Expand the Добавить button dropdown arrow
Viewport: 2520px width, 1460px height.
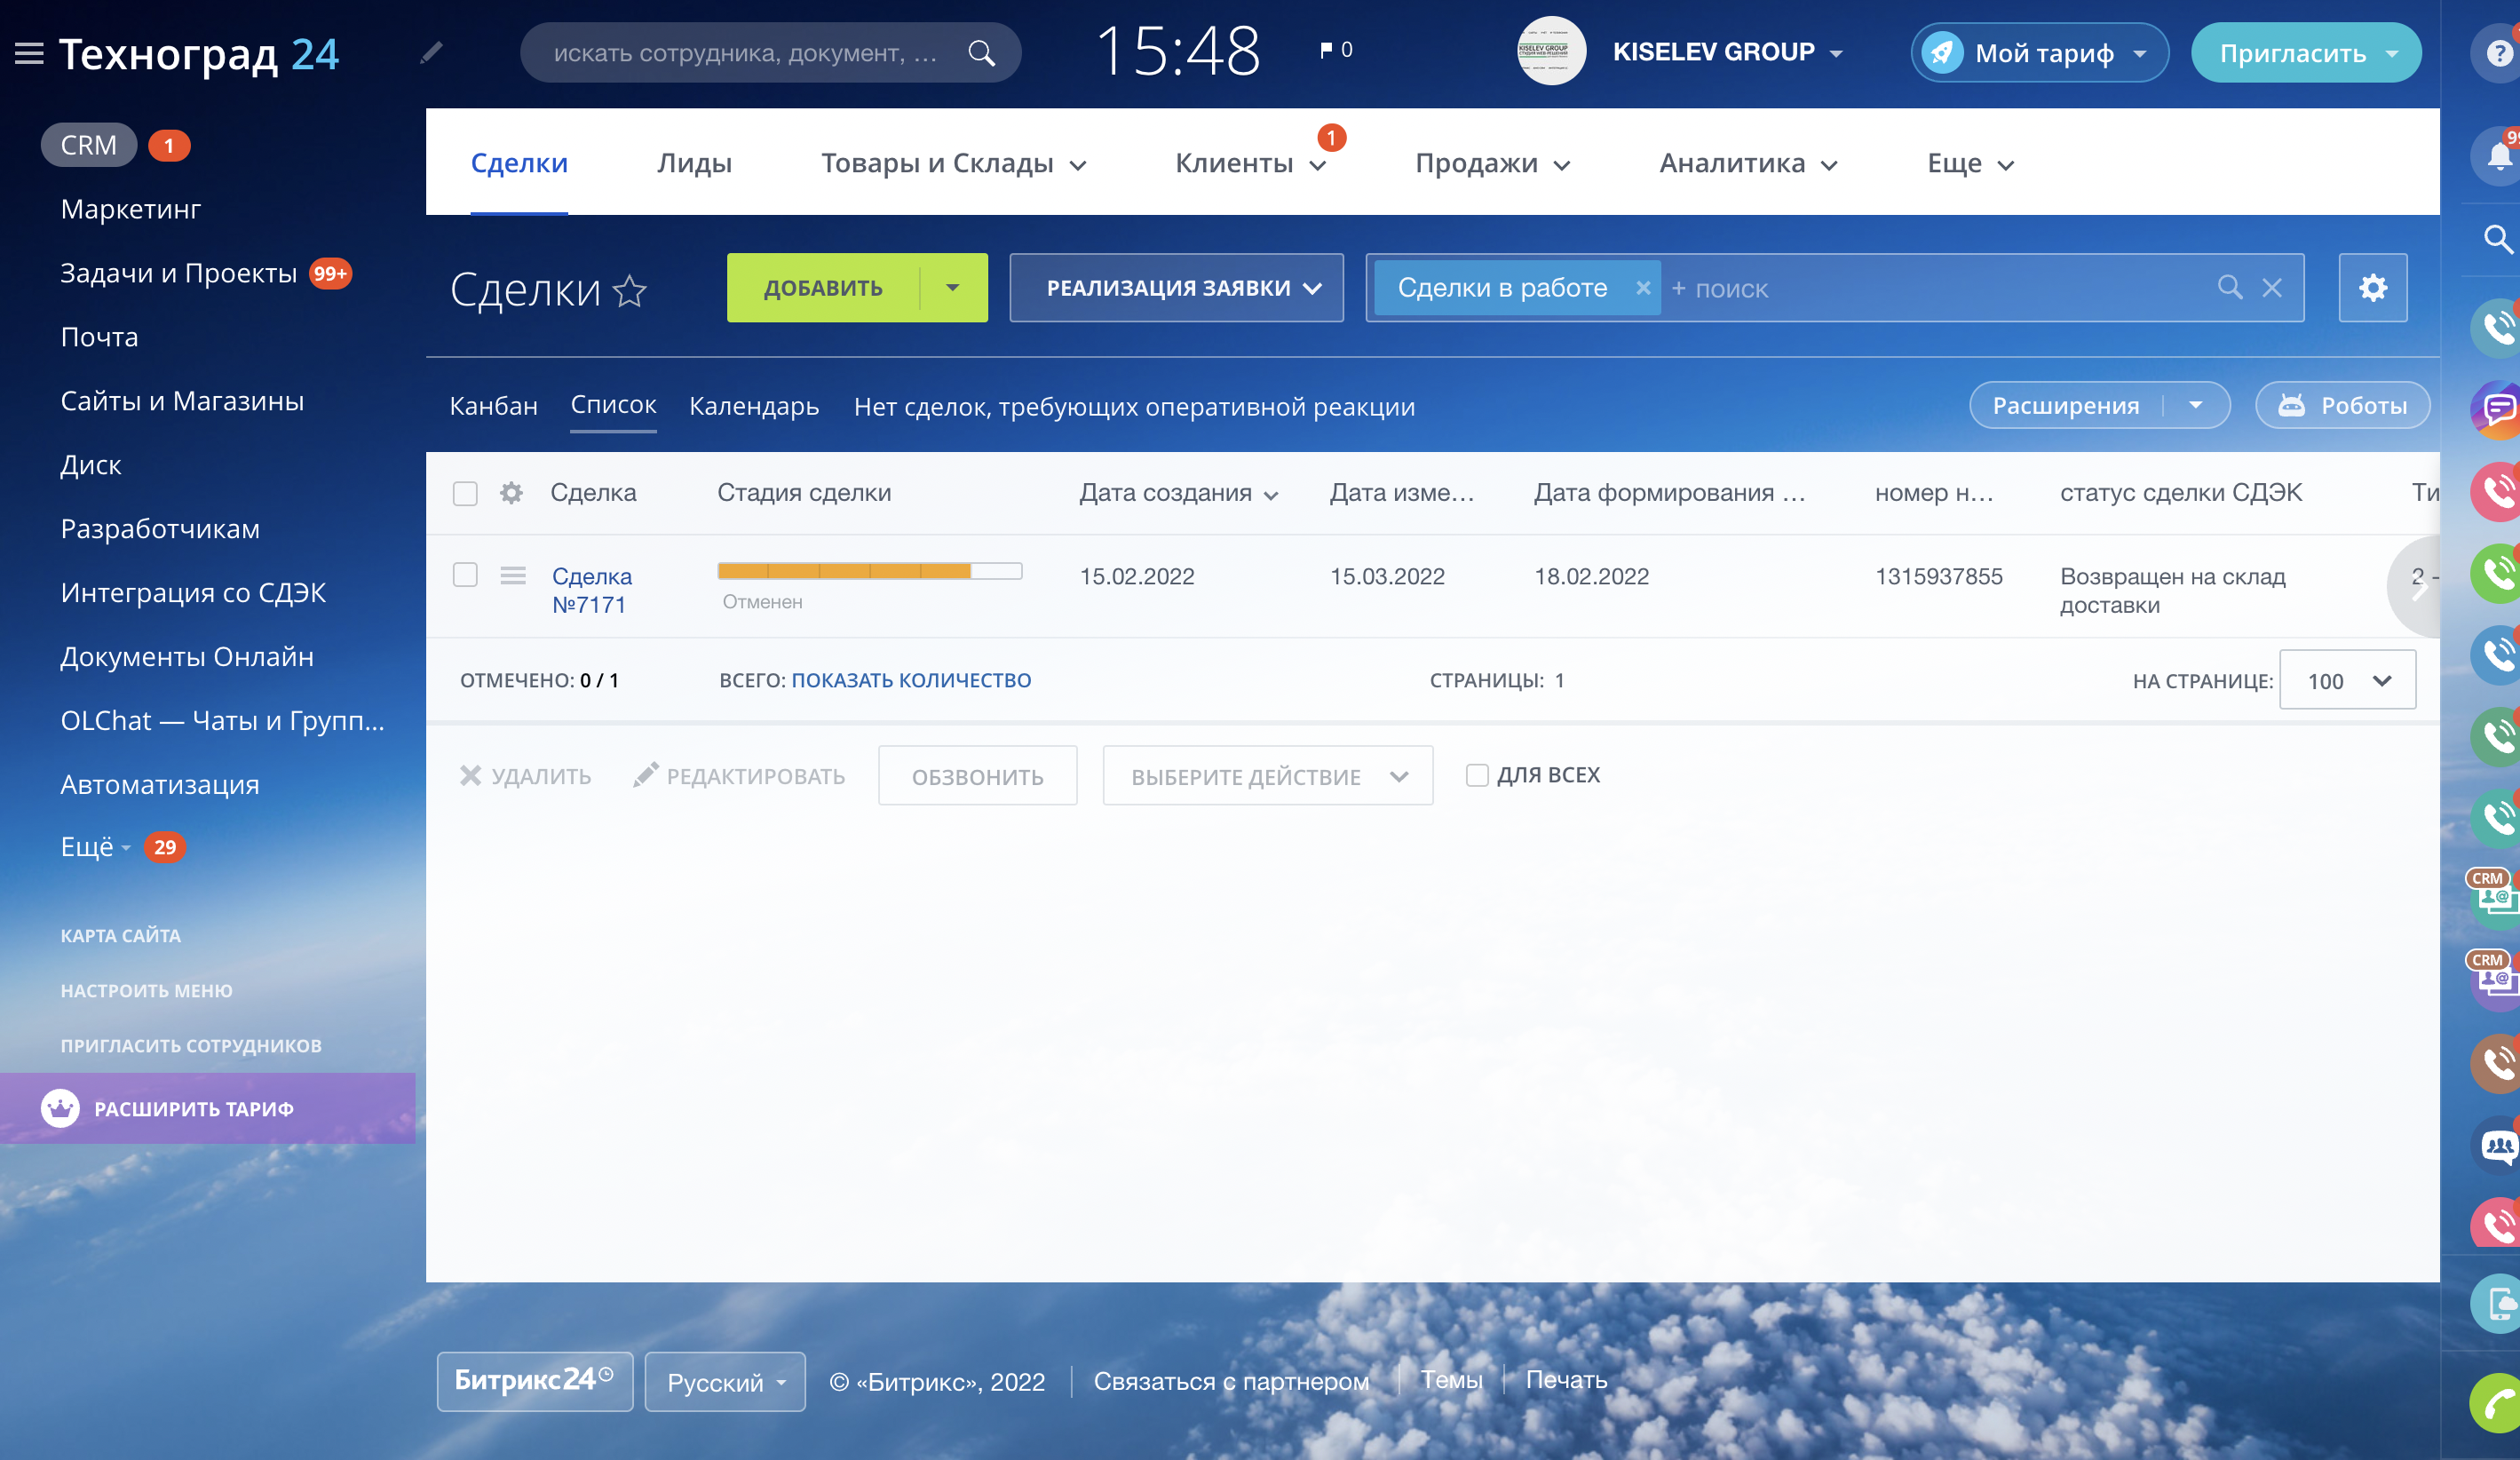tap(953, 288)
